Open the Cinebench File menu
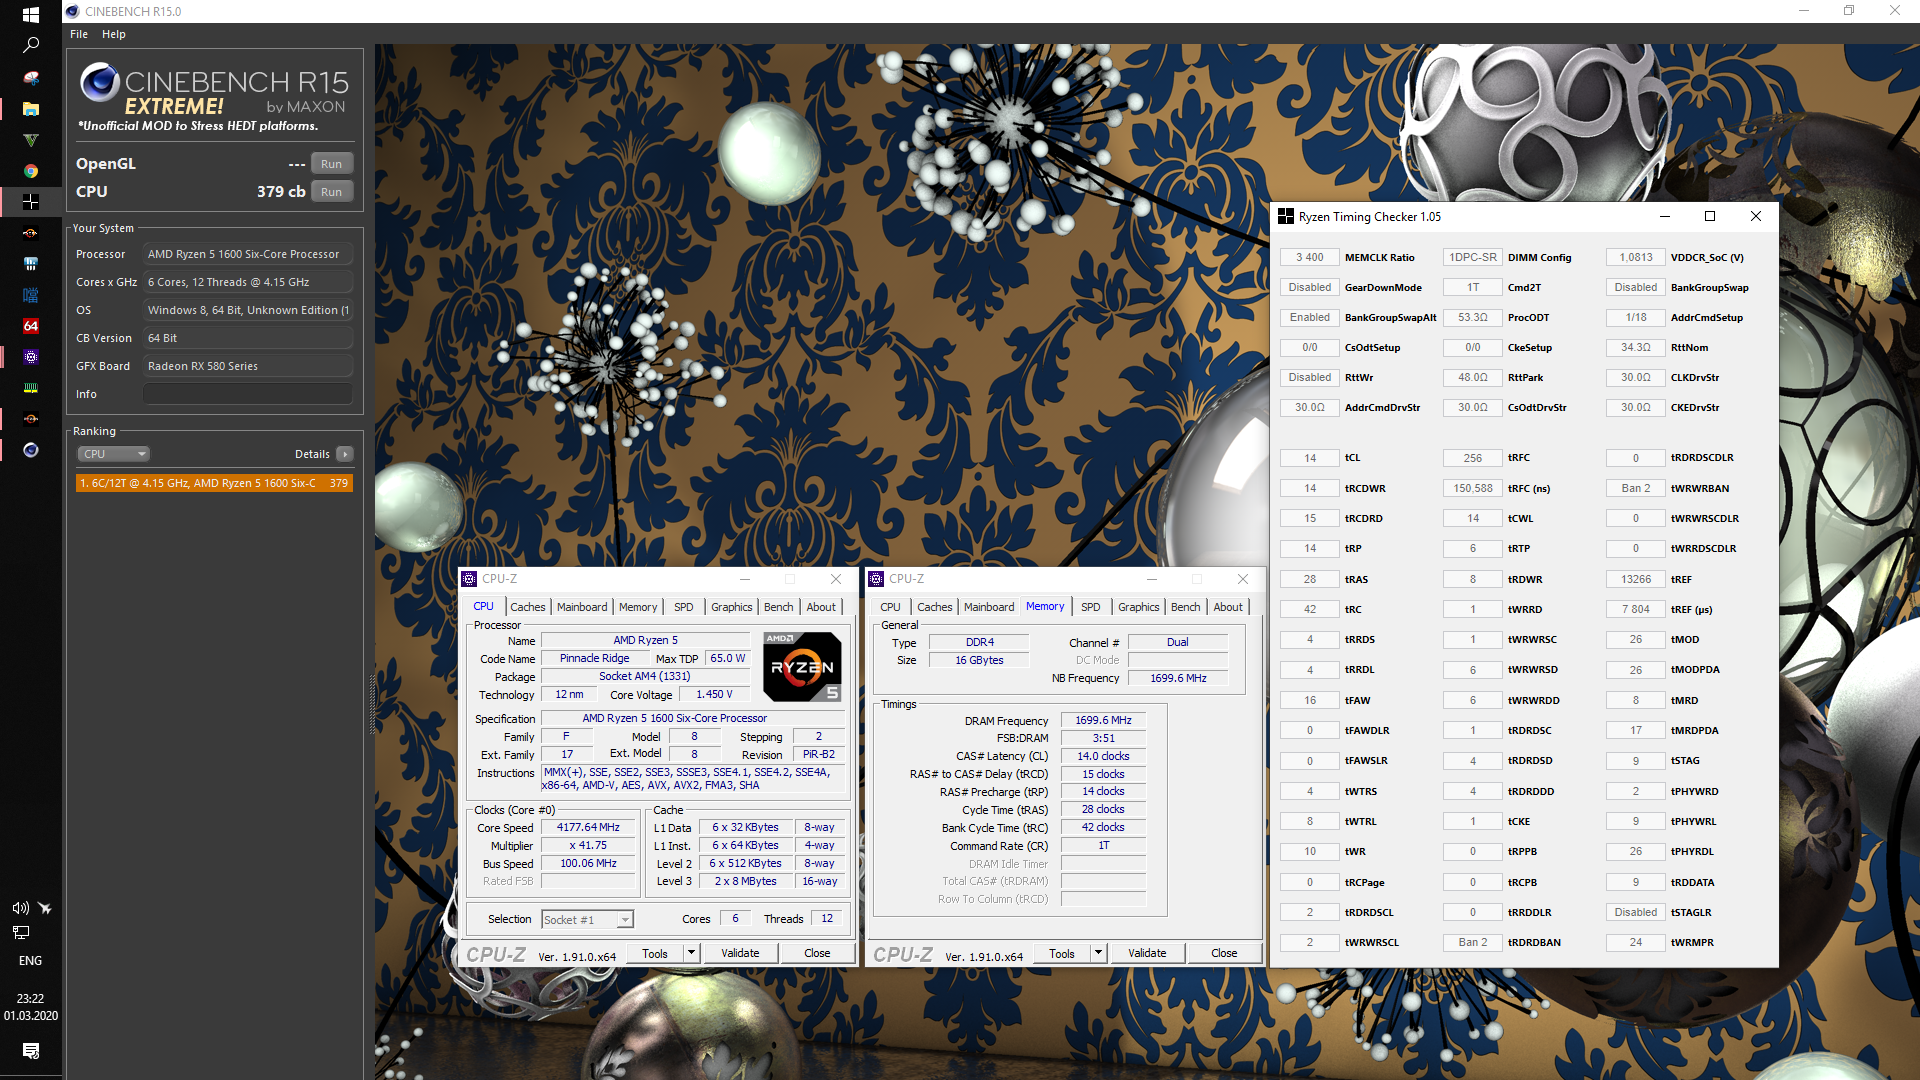The width and height of the screenshot is (1920, 1080). pyautogui.click(x=79, y=34)
